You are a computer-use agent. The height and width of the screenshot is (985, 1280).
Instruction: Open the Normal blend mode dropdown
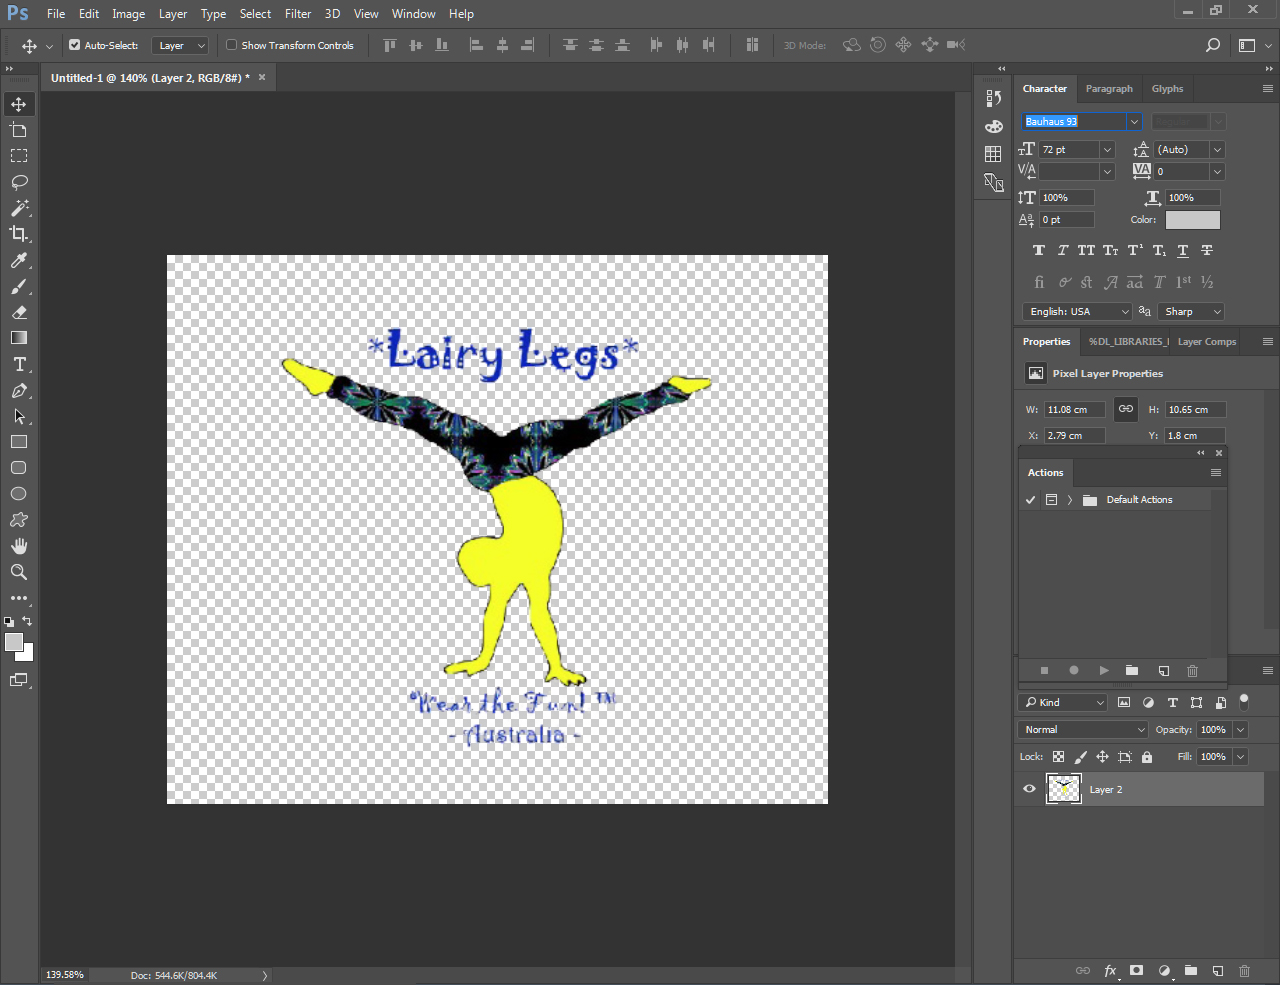coord(1083,730)
